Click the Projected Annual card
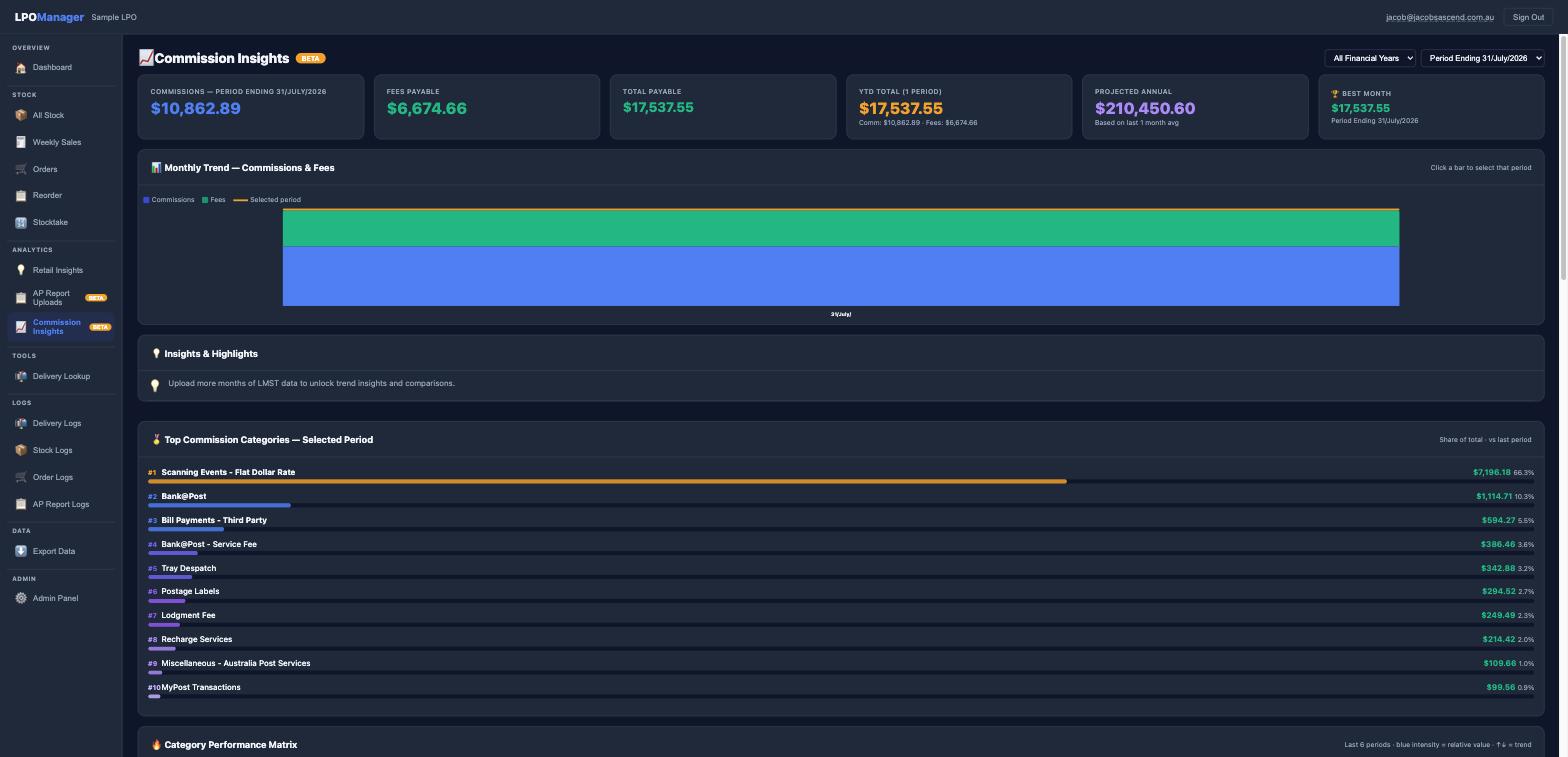Screen dimensions: 1568x757 [x=1195, y=106]
